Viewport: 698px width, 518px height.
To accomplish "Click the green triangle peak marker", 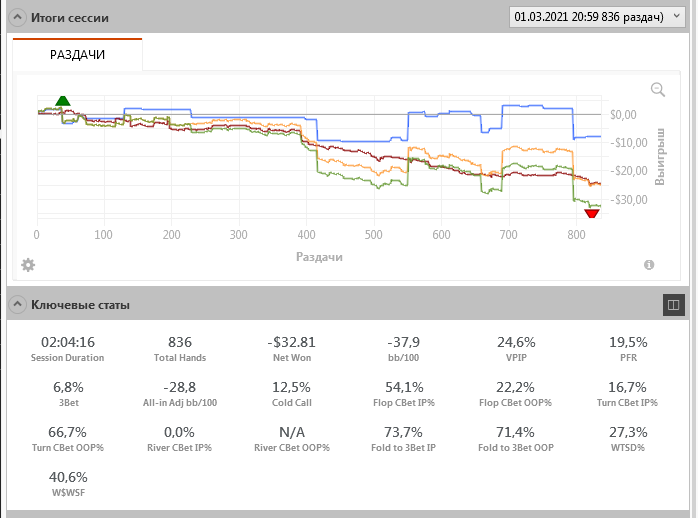I will point(63,100).
